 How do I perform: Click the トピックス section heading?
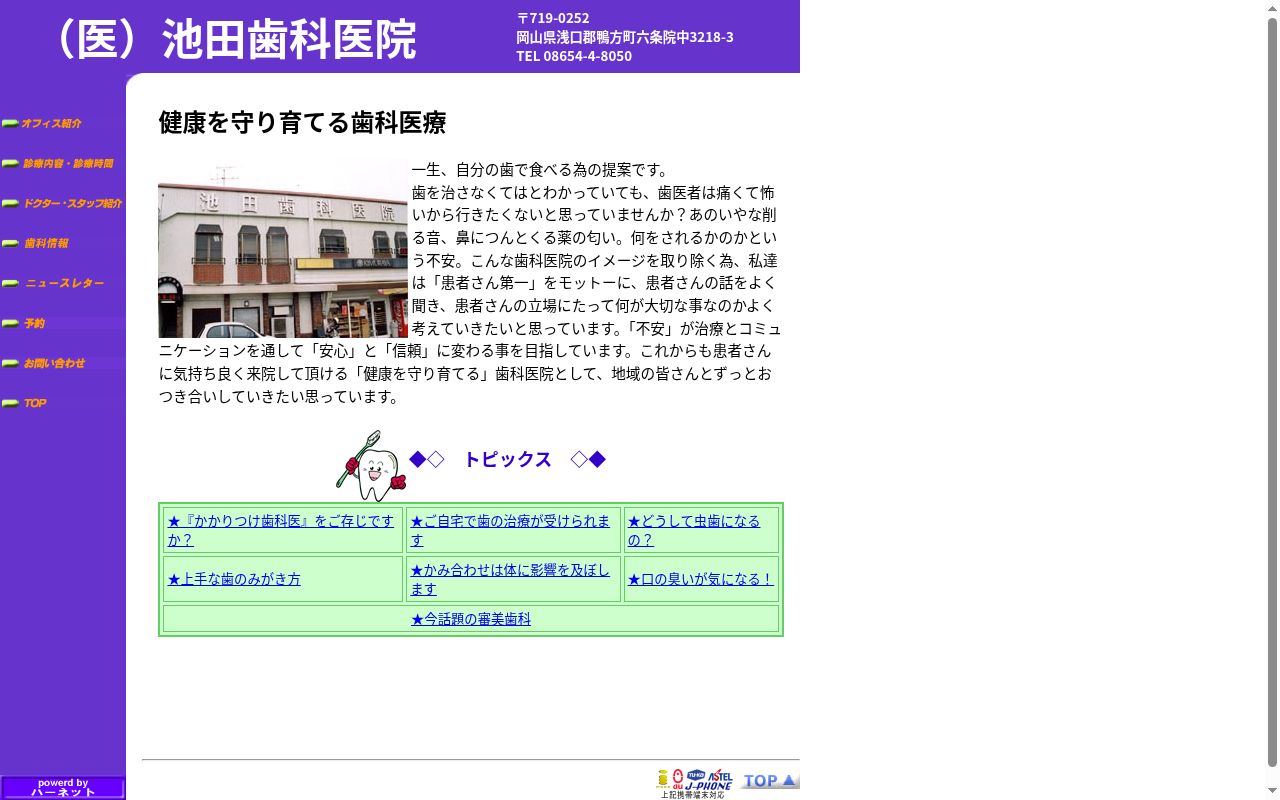507,459
